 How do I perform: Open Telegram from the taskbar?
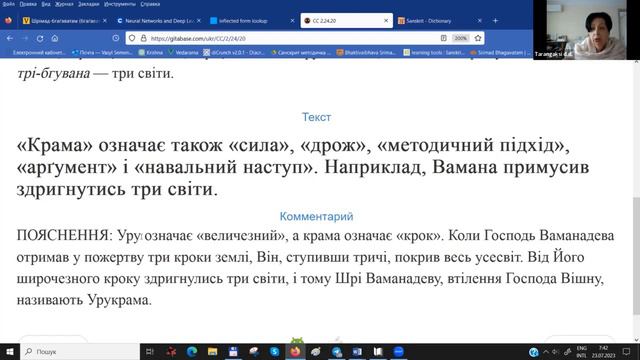coord(337,351)
